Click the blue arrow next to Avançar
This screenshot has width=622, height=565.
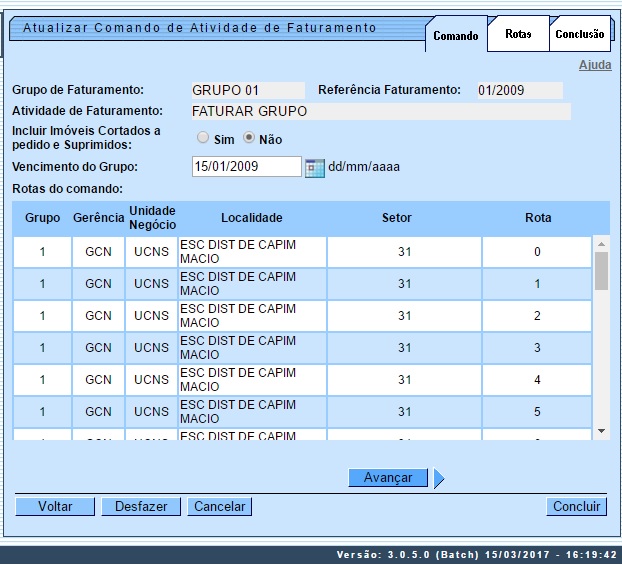point(439,479)
